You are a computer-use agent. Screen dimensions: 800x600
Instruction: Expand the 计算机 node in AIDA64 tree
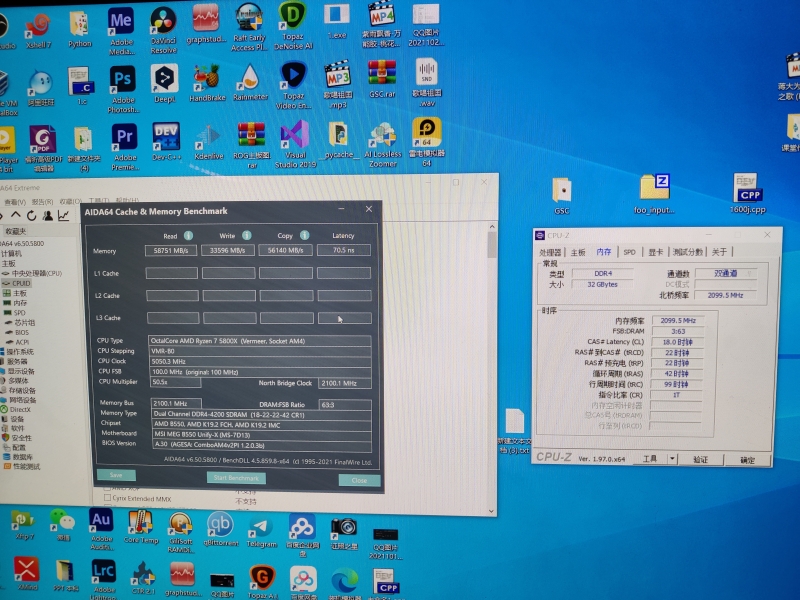tap(11, 252)
